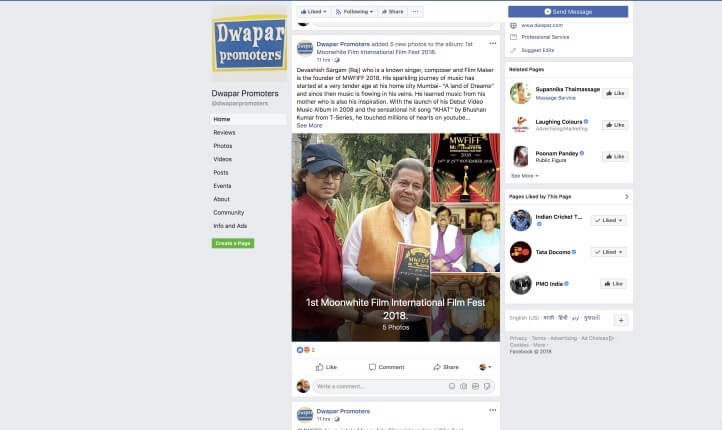Viewport: 722px width, 430px height.
Task: View reaction icons under the album post
Action: tap(303, 350)
